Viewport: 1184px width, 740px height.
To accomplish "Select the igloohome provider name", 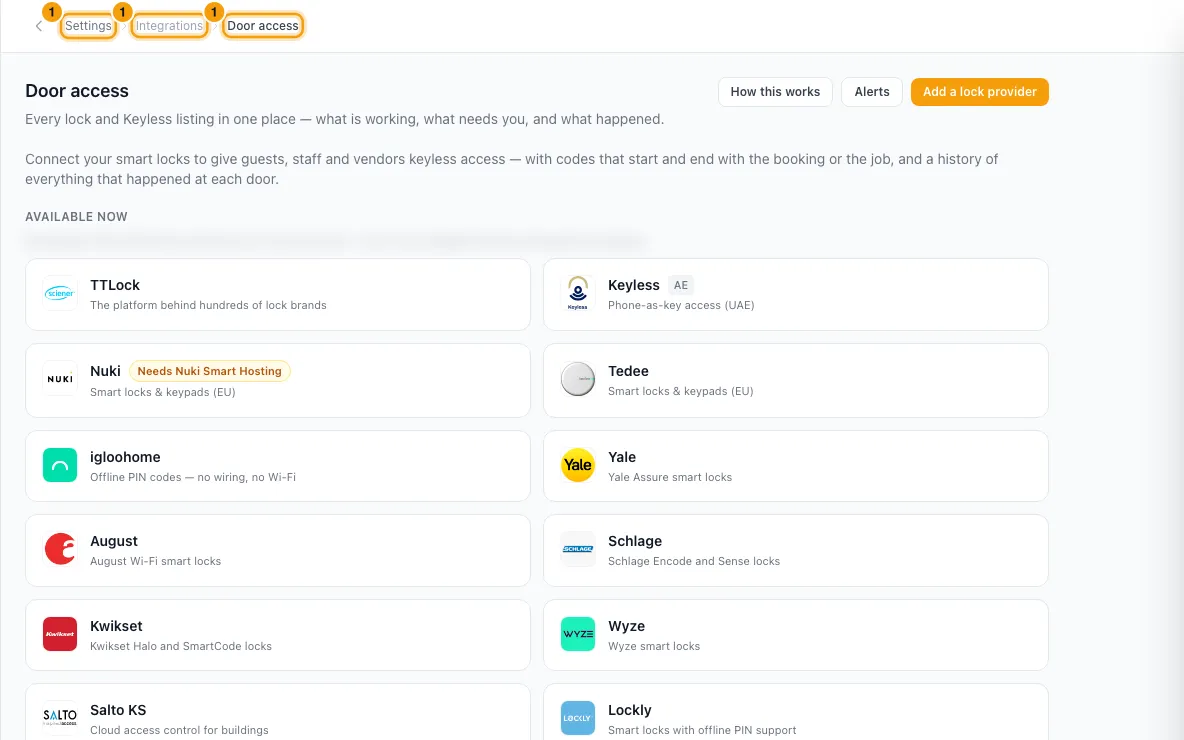I will (x=125, y=458).
